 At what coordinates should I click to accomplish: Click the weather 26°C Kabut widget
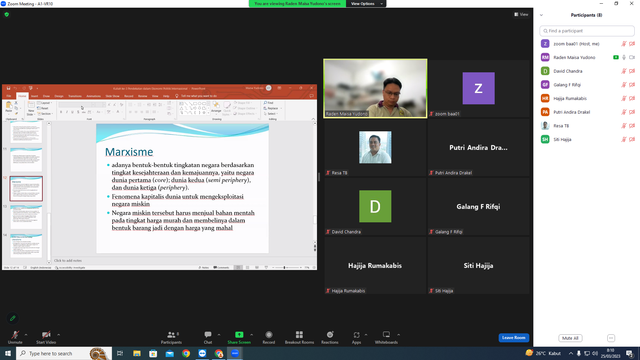(x=543, y=353)
